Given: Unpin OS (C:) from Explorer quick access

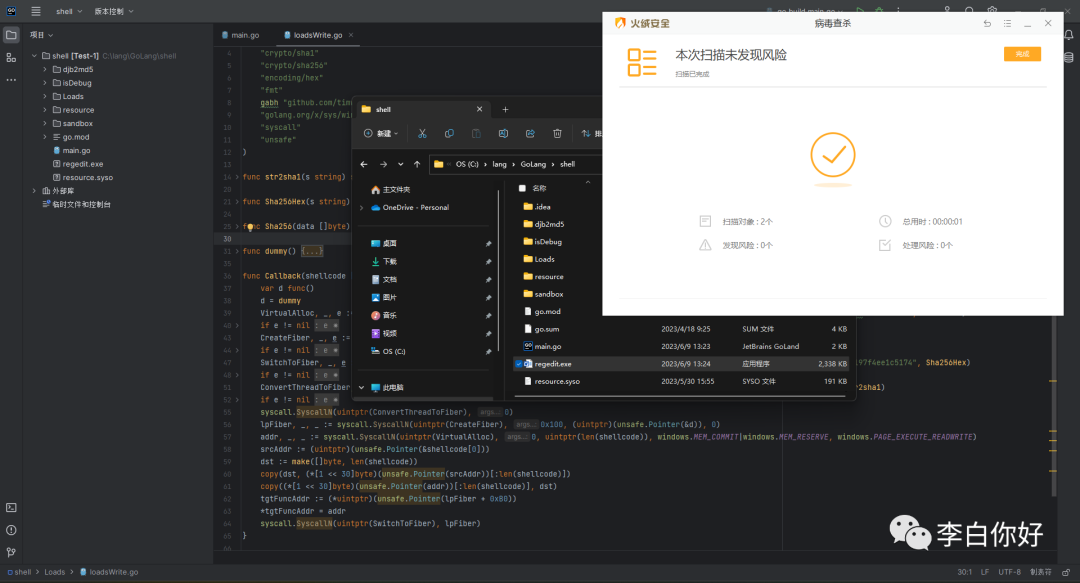Looking at the screenshot, I should [488, 351].
